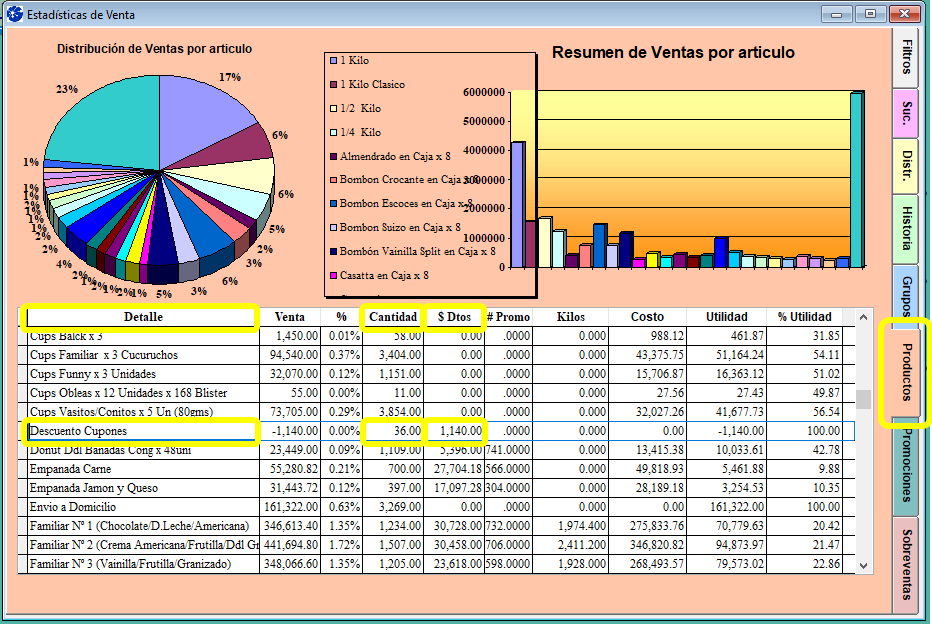Click the Envio a Domicilio row
The height and width of the screenshot is (624, 932).
(x=139, y=507)
